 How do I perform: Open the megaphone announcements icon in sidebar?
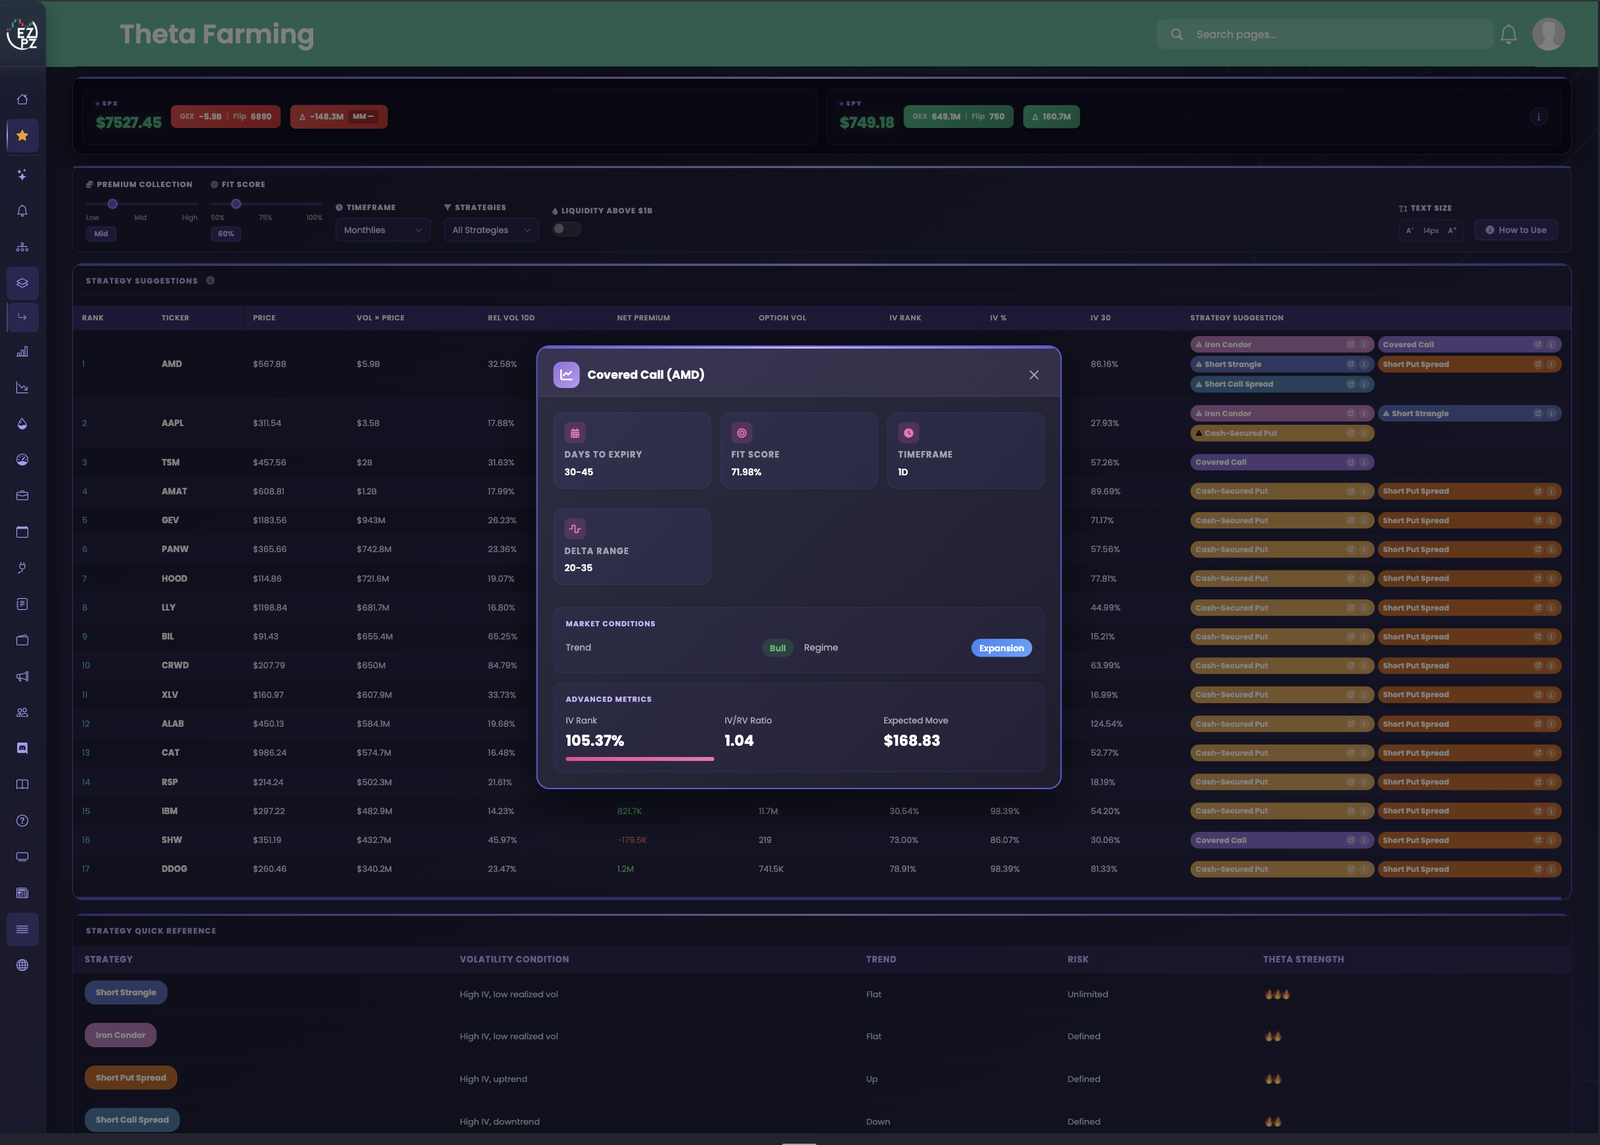pyautogui.click(x=22, y=677)
